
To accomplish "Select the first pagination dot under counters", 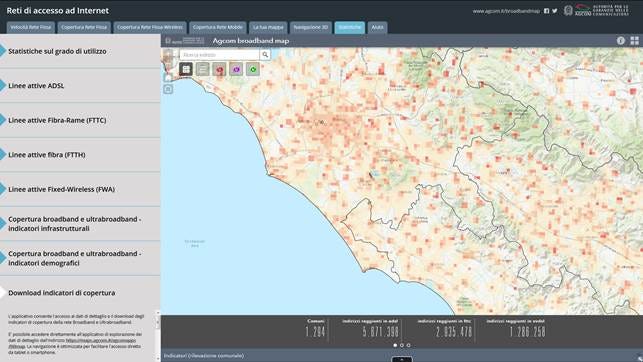I will pos(395,345).
